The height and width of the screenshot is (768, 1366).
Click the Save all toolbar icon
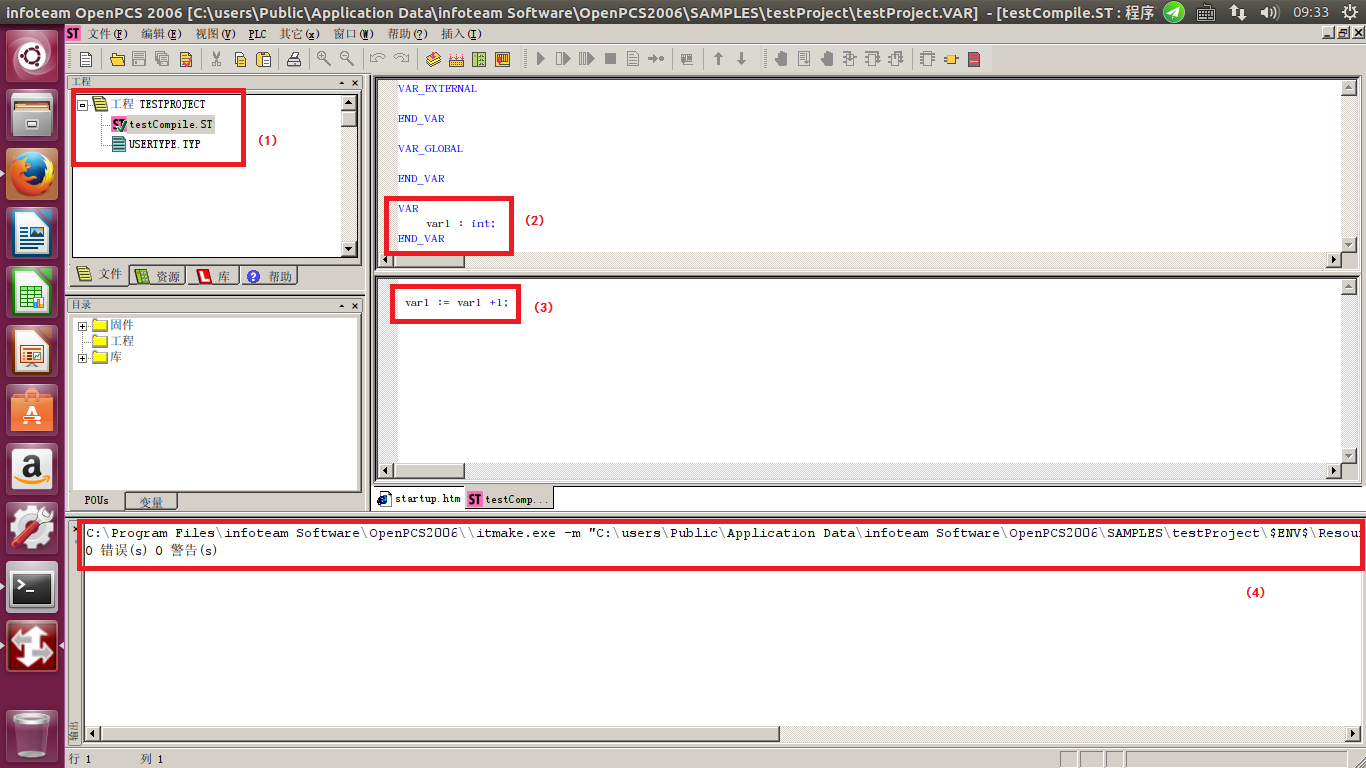[161, 59]
